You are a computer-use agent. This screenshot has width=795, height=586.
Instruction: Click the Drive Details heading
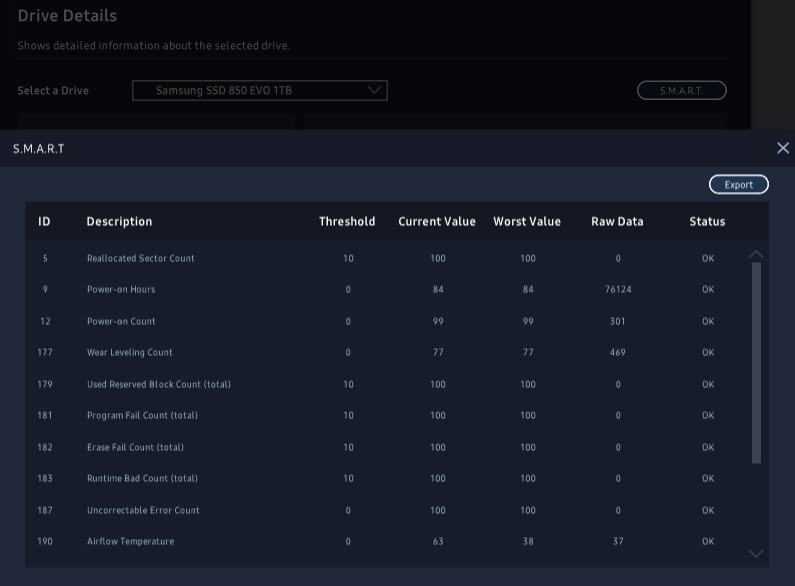pyautogui.click(x=67, y=16)
